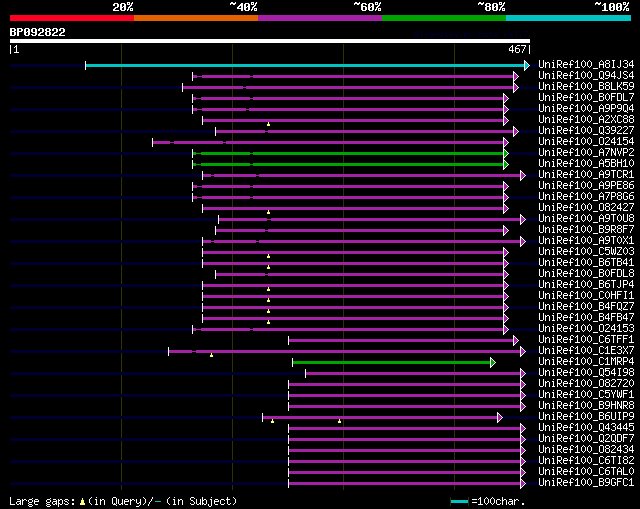Click the red 20% identity legend segment
The image size is (640, 509).
(72, 18)
